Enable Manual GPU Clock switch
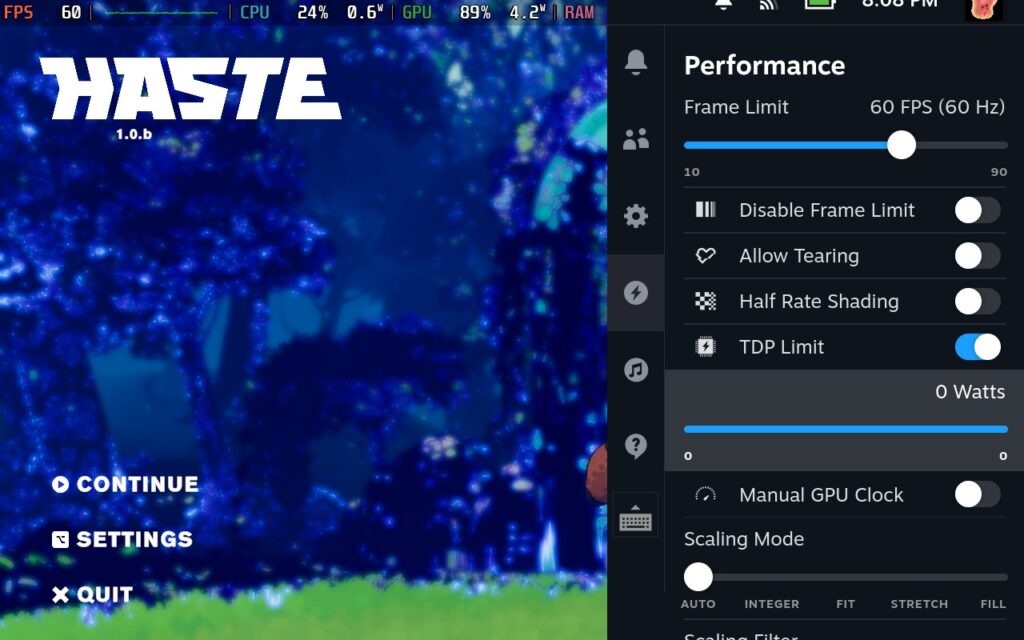This screenshot has width=1024, height=640. [977, 495]
